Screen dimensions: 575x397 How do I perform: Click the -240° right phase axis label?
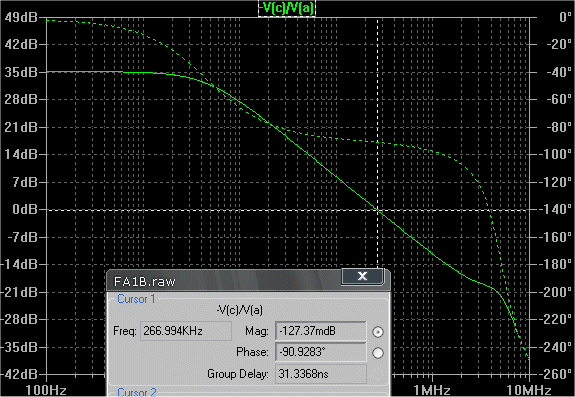[556, 347]
